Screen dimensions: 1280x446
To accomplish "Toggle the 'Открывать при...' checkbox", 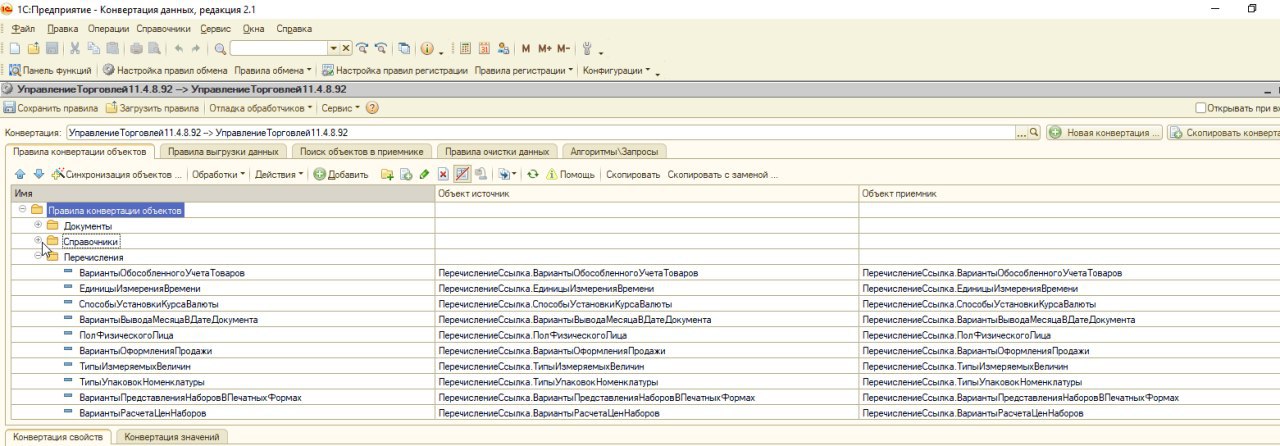I will (x=1201, y=108).
